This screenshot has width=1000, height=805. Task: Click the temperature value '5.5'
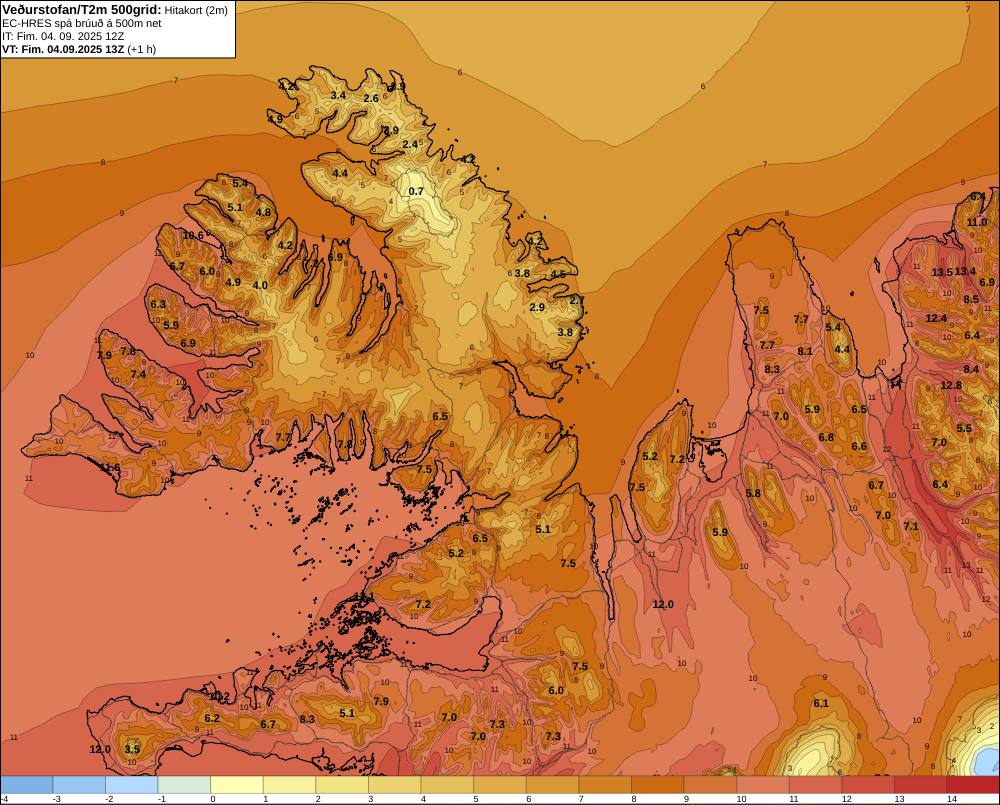pos(964,429)
